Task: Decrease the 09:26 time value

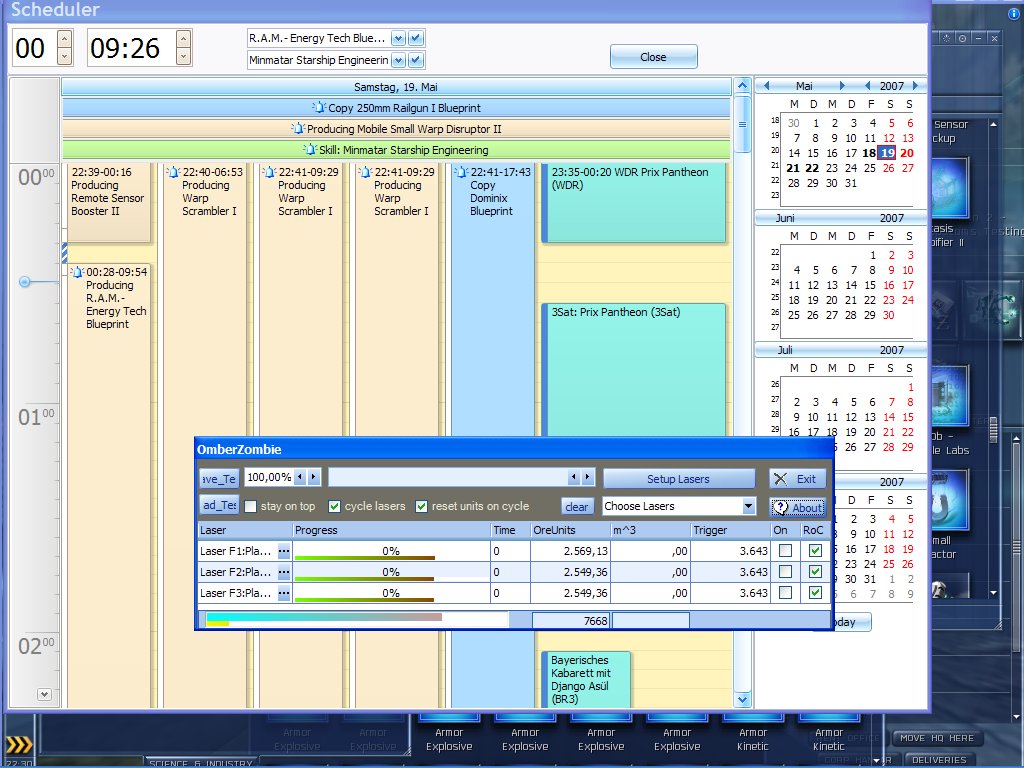Action: (184, 56)
